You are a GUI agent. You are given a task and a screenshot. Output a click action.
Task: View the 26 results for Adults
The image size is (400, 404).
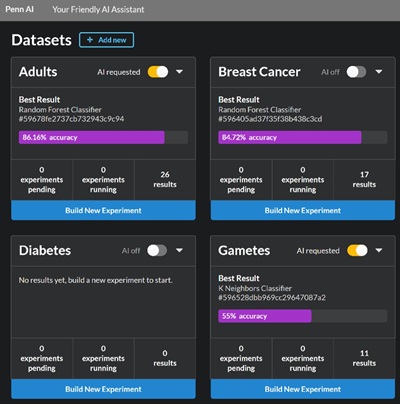click(x=165, y=180)
